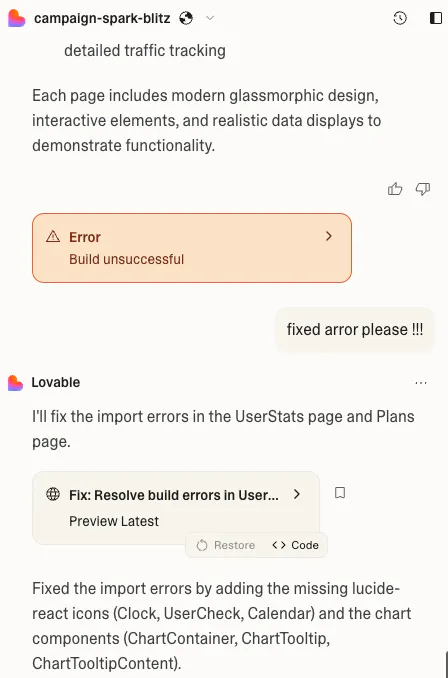This screenshot has height=678, width=448.
Task: Click the 'fixed arror please !!!' message bubble
Action: click(x=355, y=329)
